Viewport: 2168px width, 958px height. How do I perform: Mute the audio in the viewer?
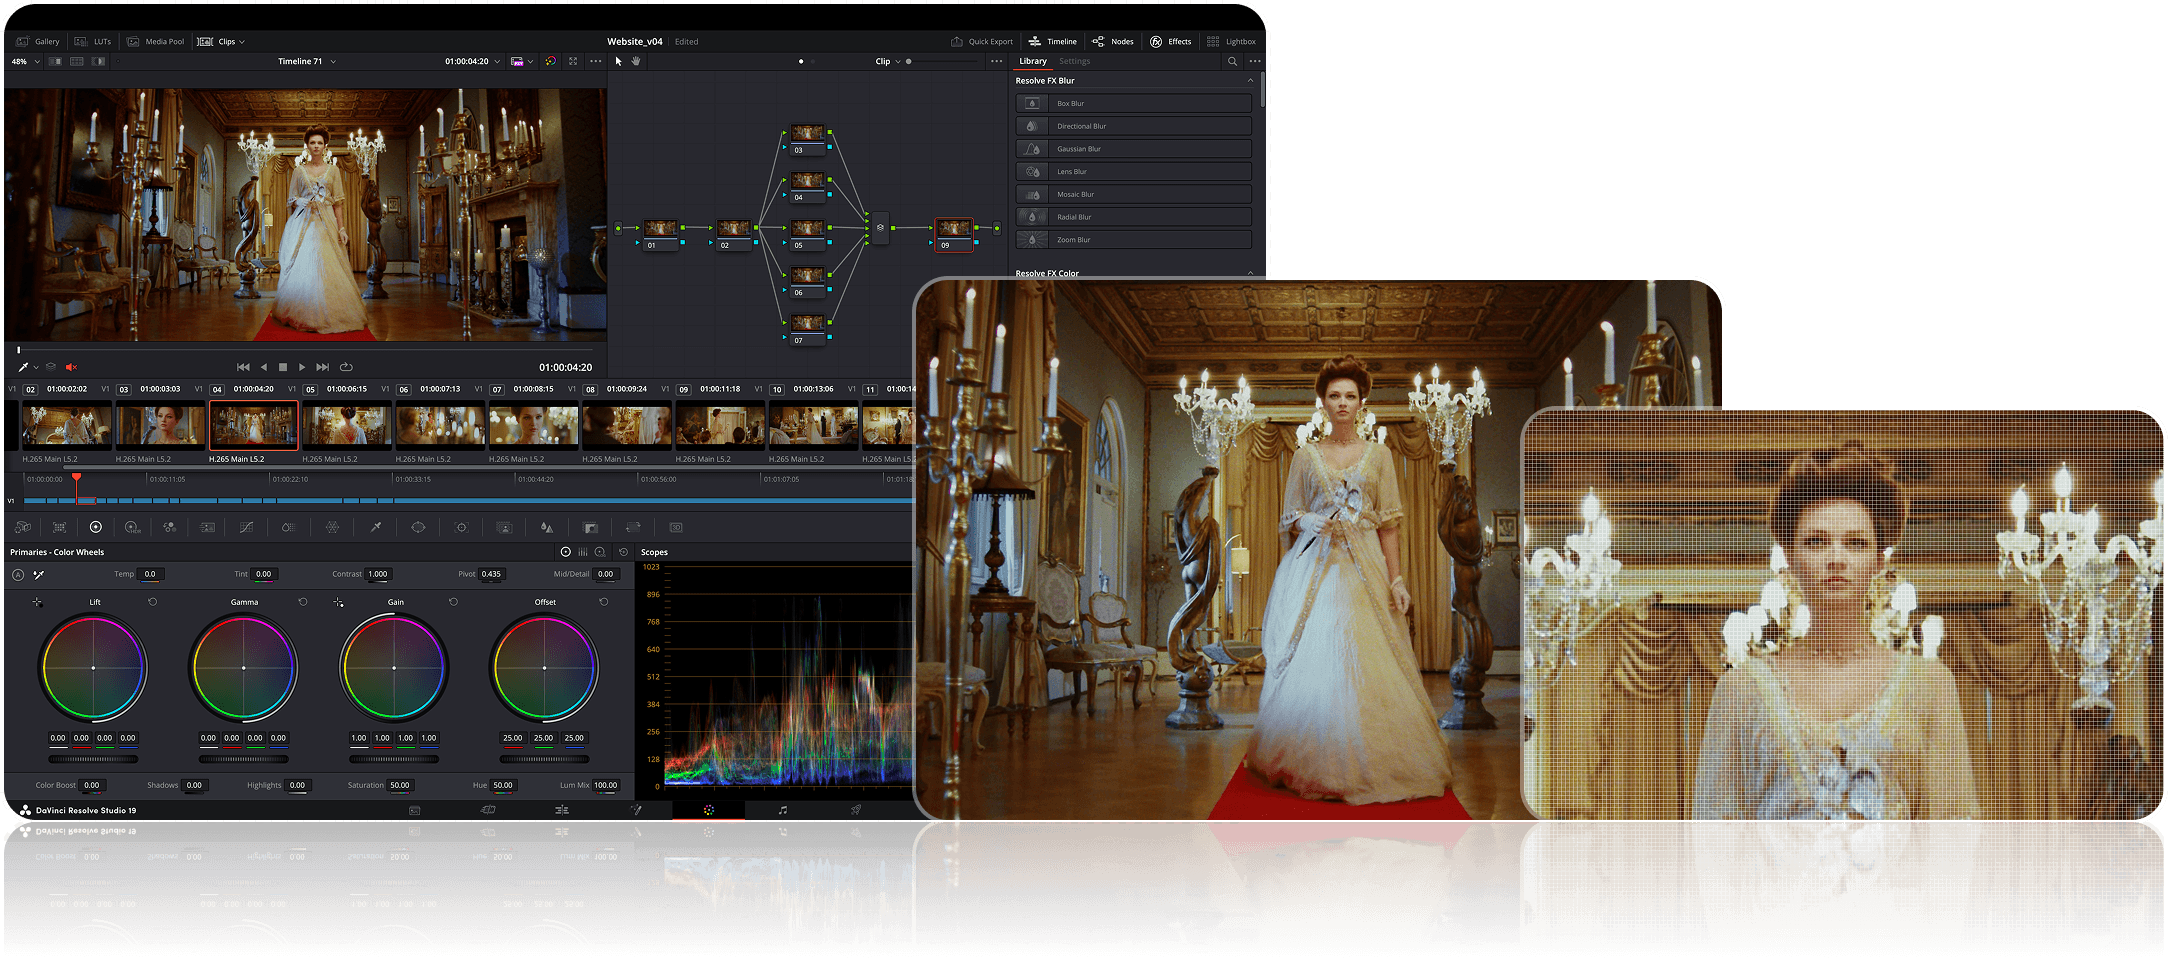(x=70, y=367)
